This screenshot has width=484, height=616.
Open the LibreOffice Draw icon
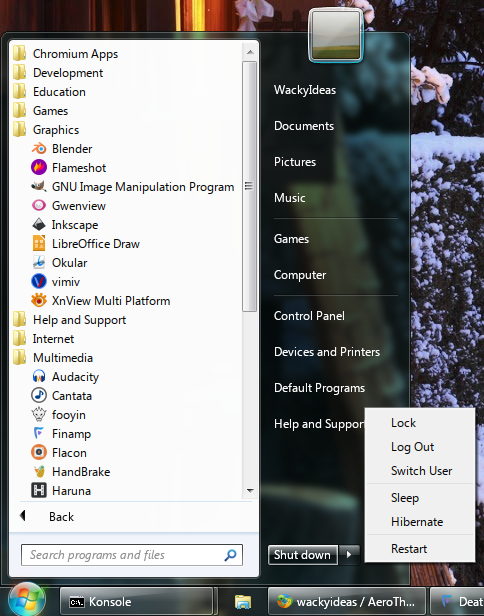coord(39,244)
